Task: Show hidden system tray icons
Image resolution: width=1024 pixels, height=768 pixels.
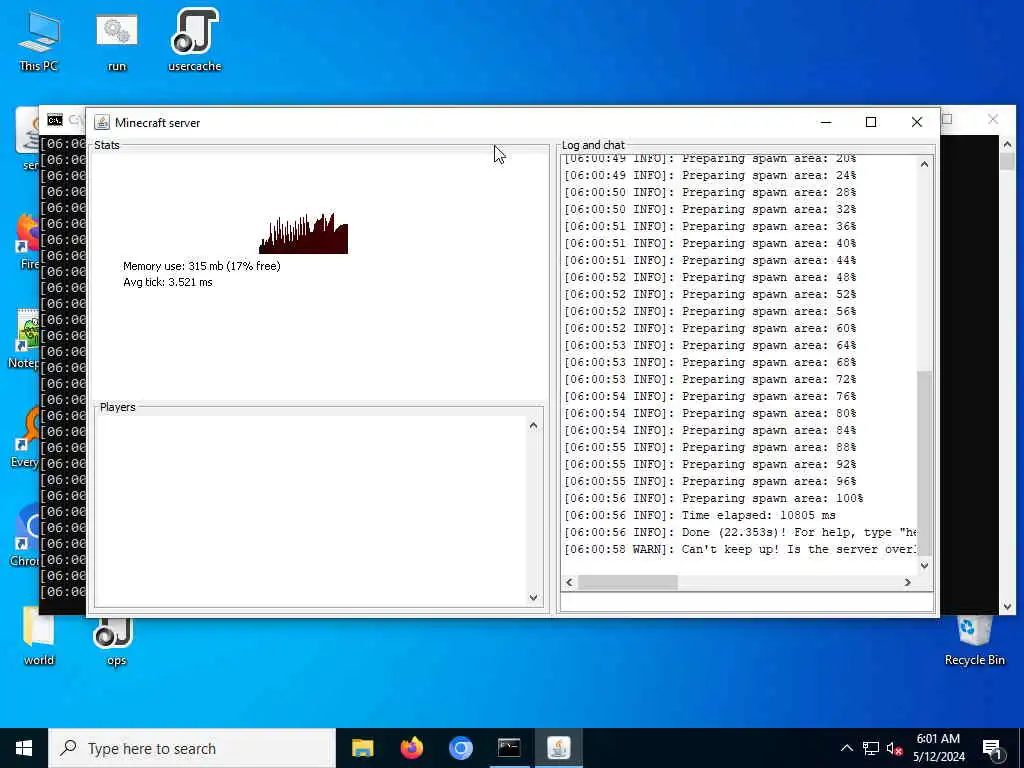Action: (x=846, y=748)
